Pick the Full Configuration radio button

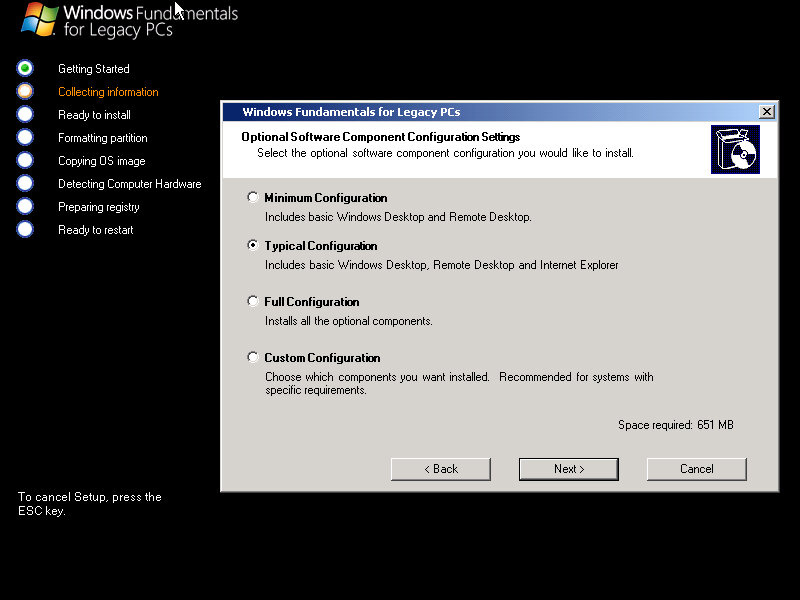tap(253, 301)
